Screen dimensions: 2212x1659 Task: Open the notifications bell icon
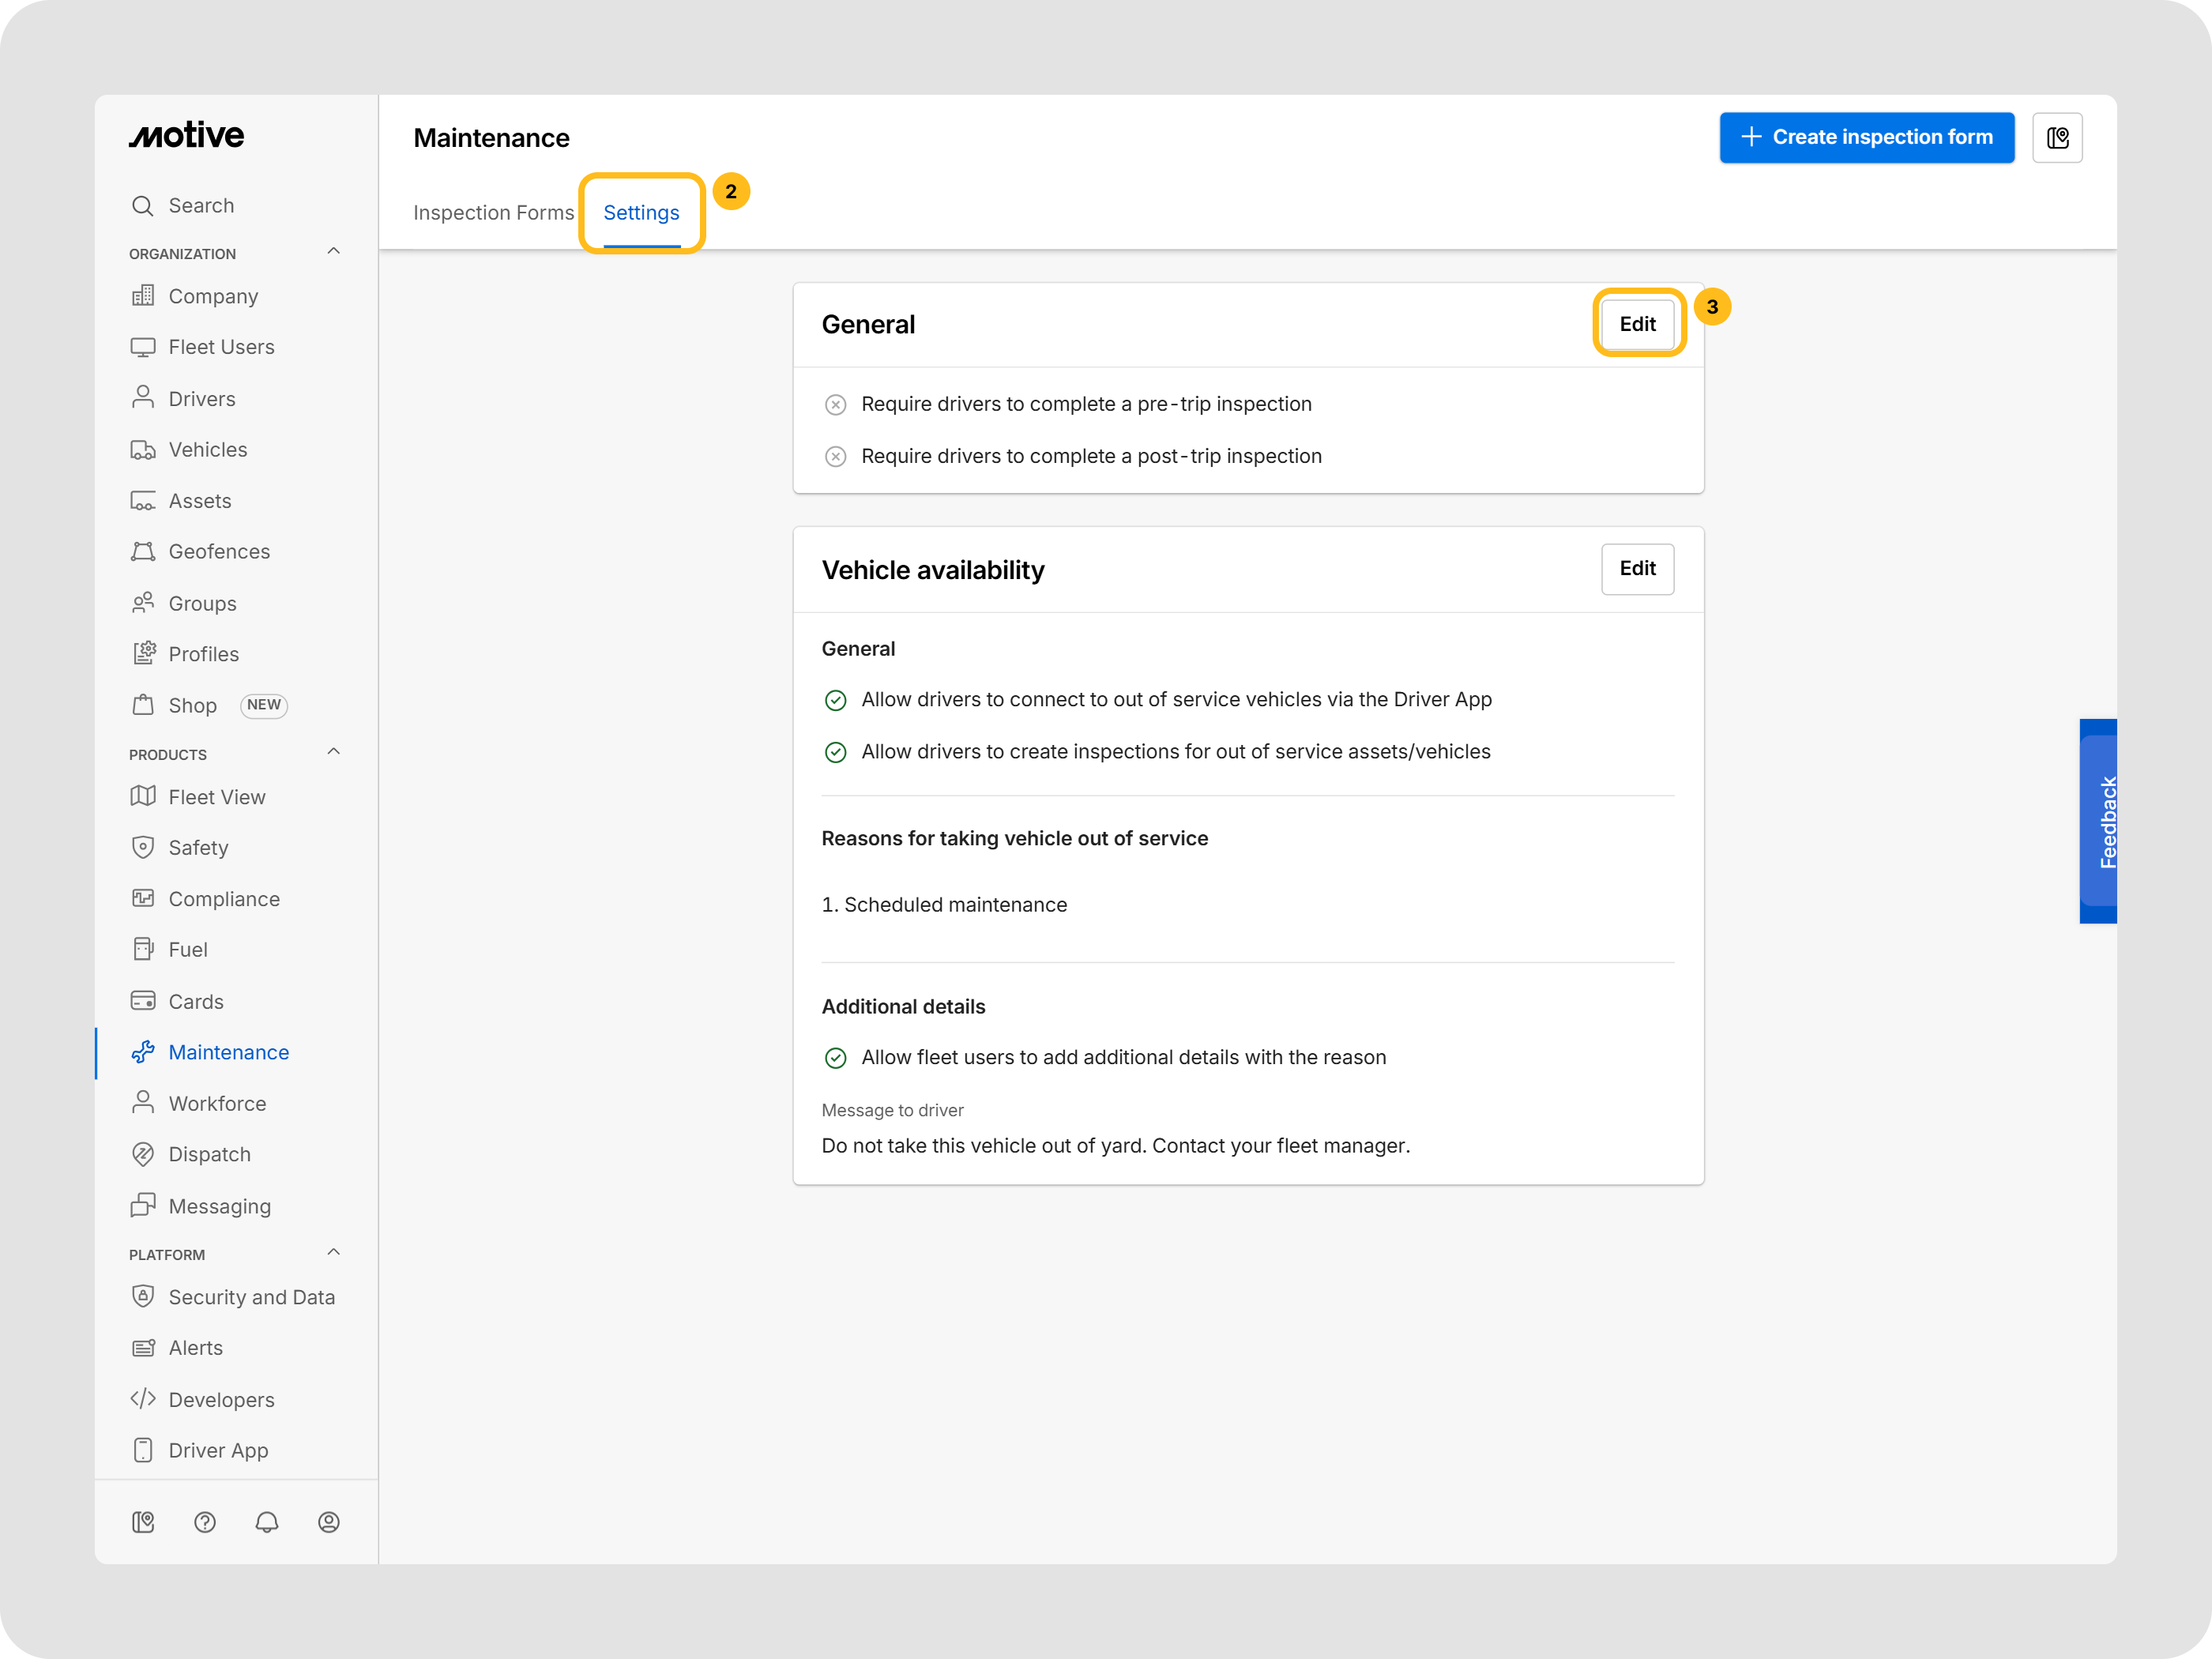tap(267, 1522)
